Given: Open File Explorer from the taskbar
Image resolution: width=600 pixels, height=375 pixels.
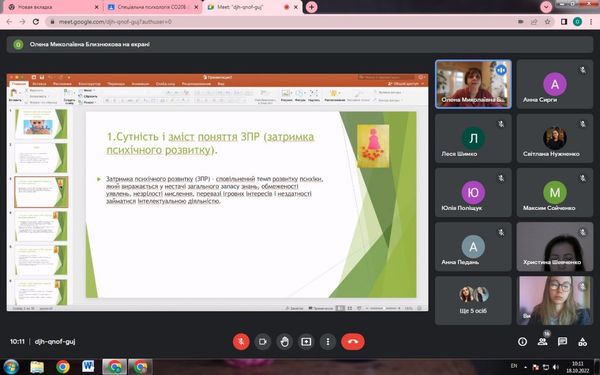Looking at the screenshot, I should [37, 367].
